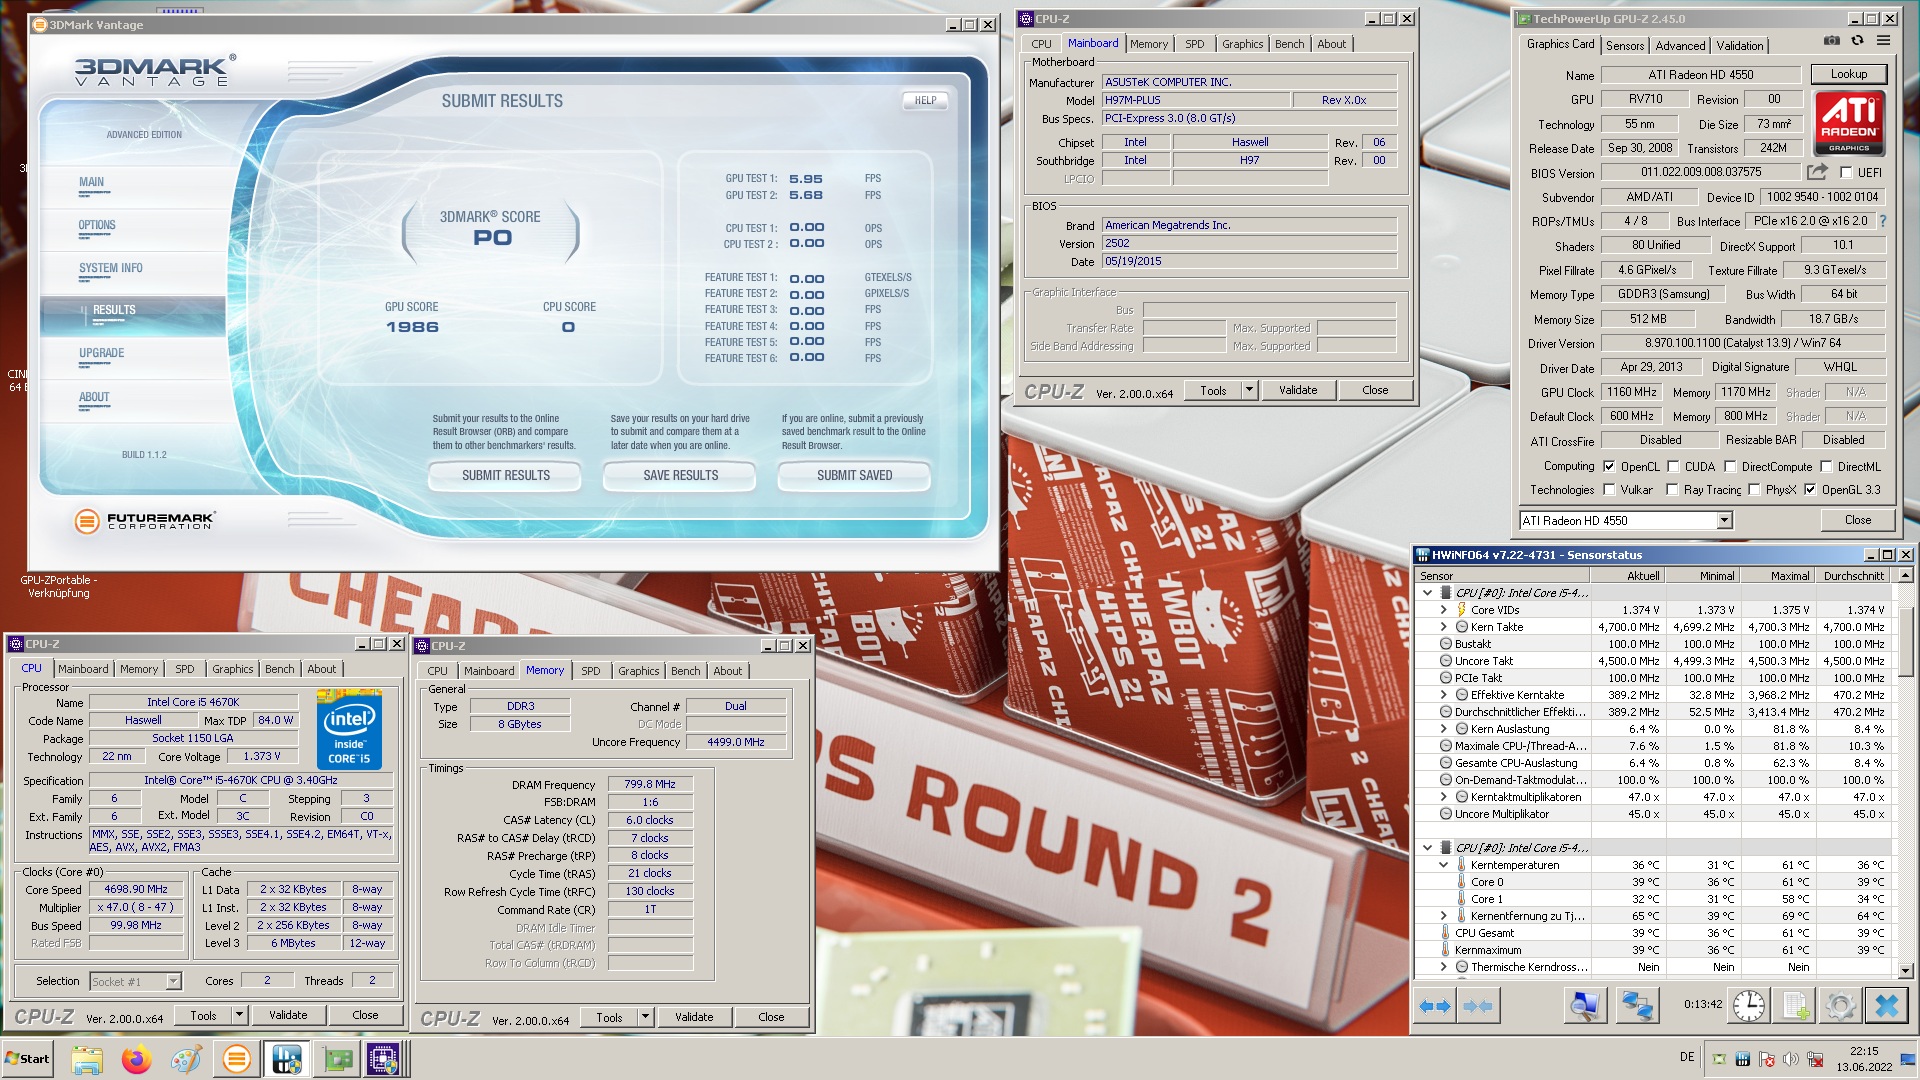1920x1080 pixels.
Task: Toggle Vulkan checkbox in GPU-Z
Action: pos(1609,489)
